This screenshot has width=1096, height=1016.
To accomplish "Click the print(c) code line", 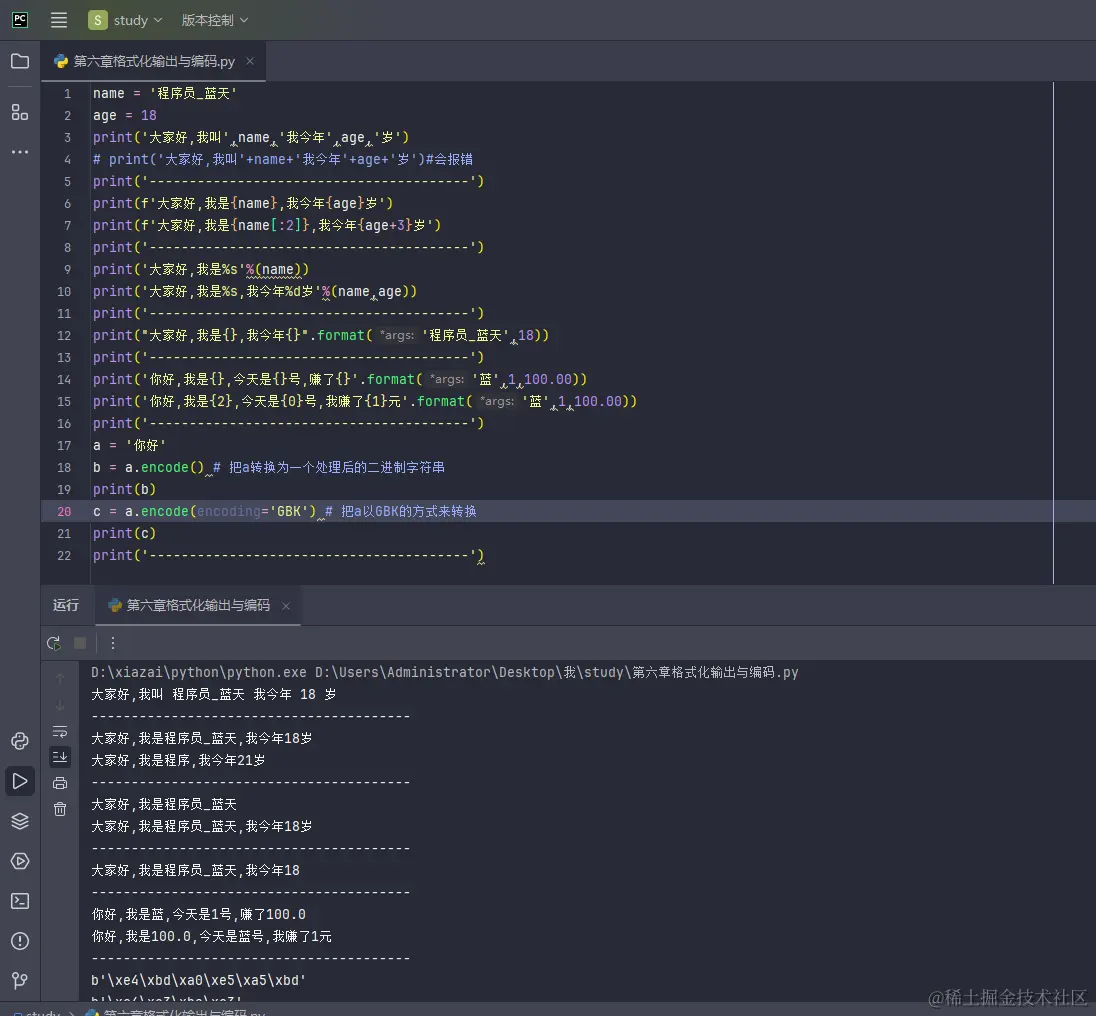I will pos(124,533).
